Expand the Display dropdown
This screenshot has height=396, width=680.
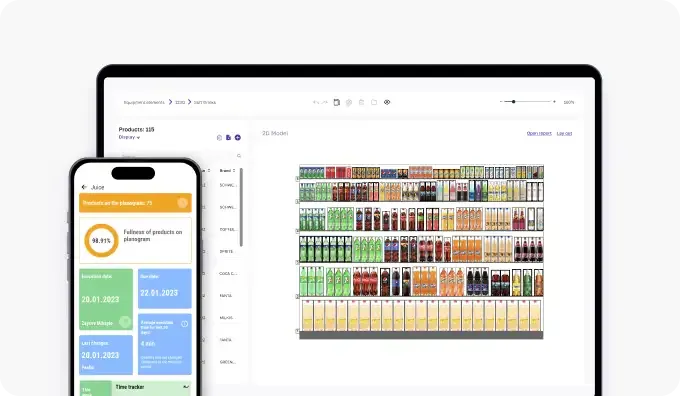(129, 137)
